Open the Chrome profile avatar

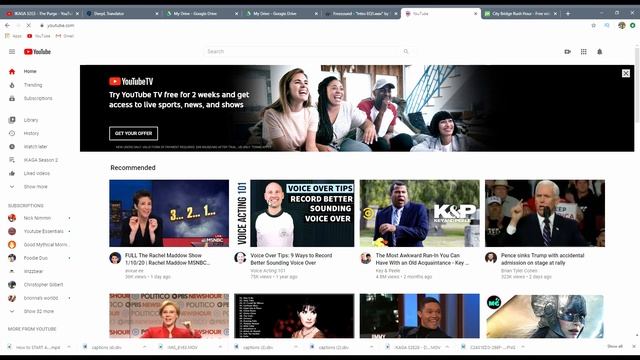[622, 25]
